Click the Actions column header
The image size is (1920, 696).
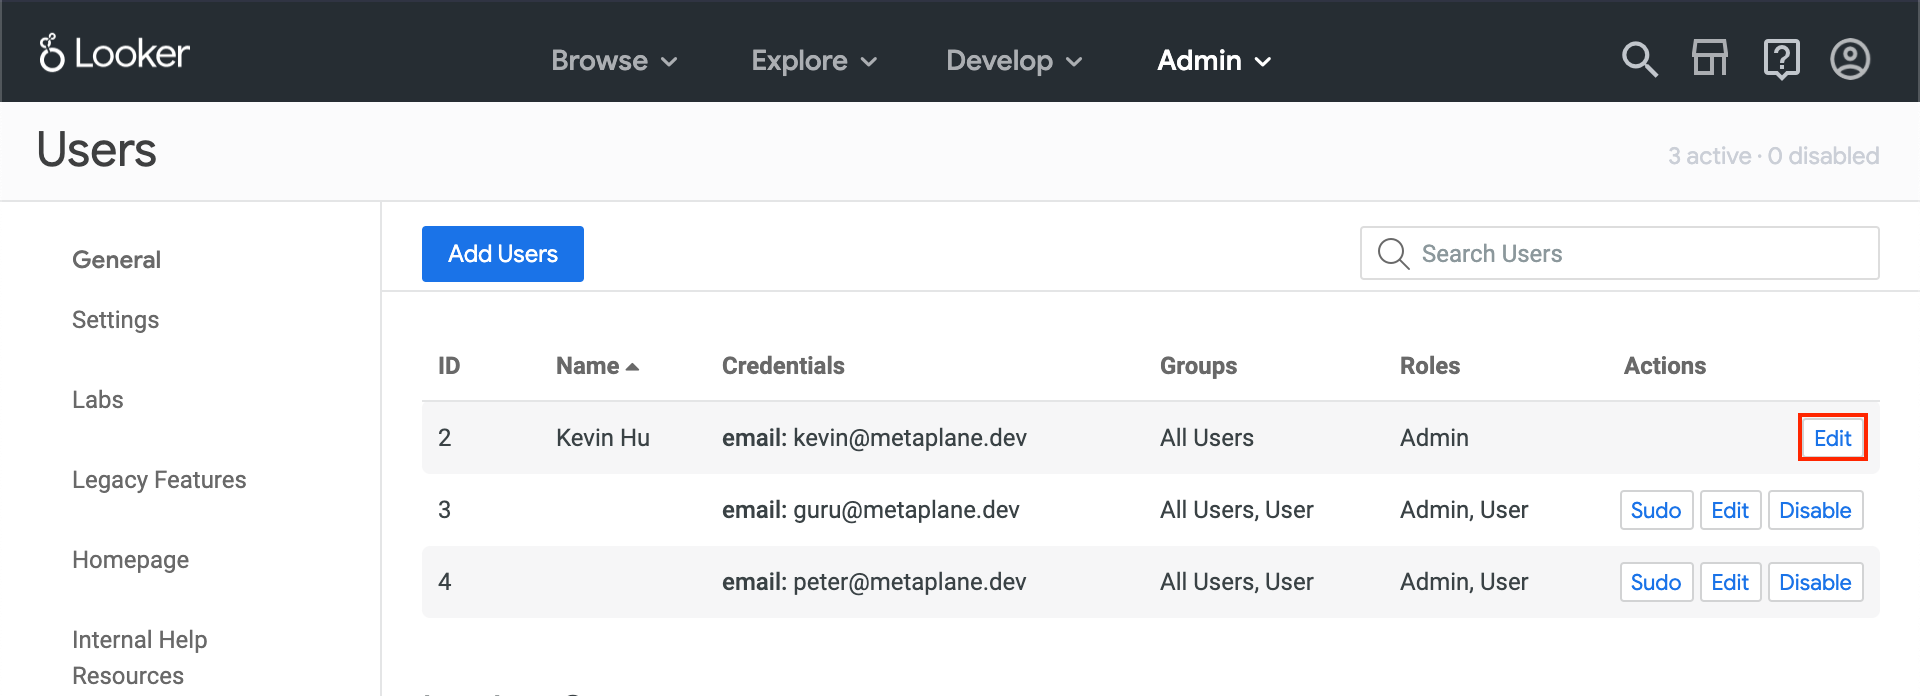1665,366
